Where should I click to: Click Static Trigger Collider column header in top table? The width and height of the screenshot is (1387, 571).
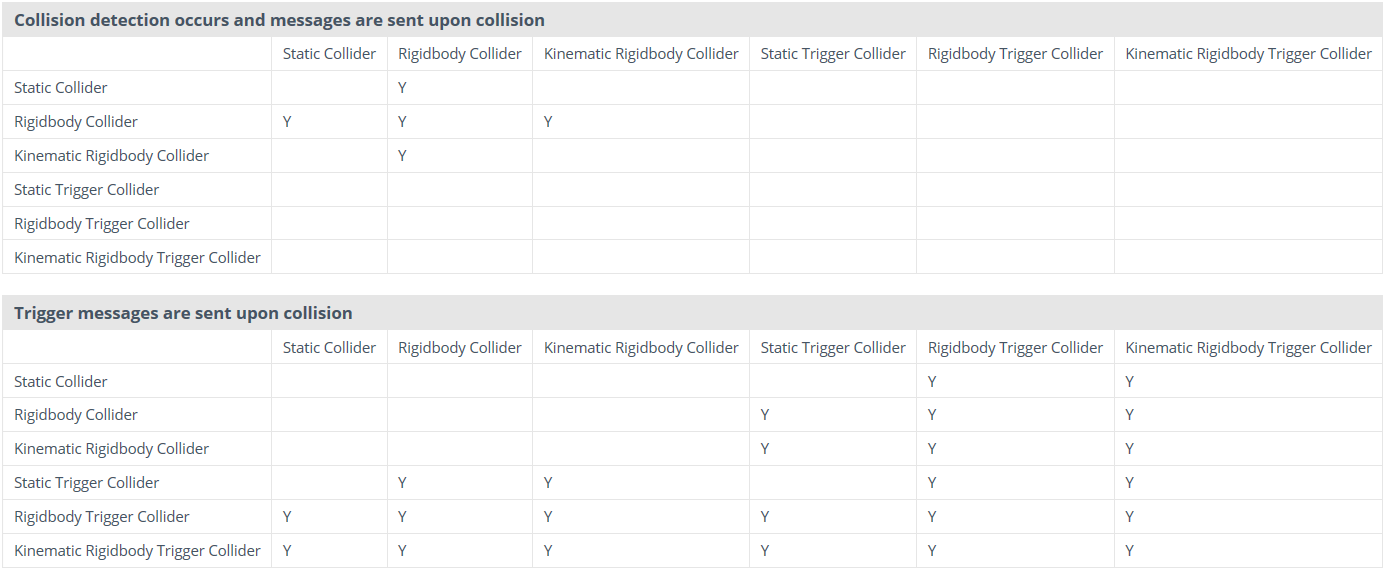(833, 54)
